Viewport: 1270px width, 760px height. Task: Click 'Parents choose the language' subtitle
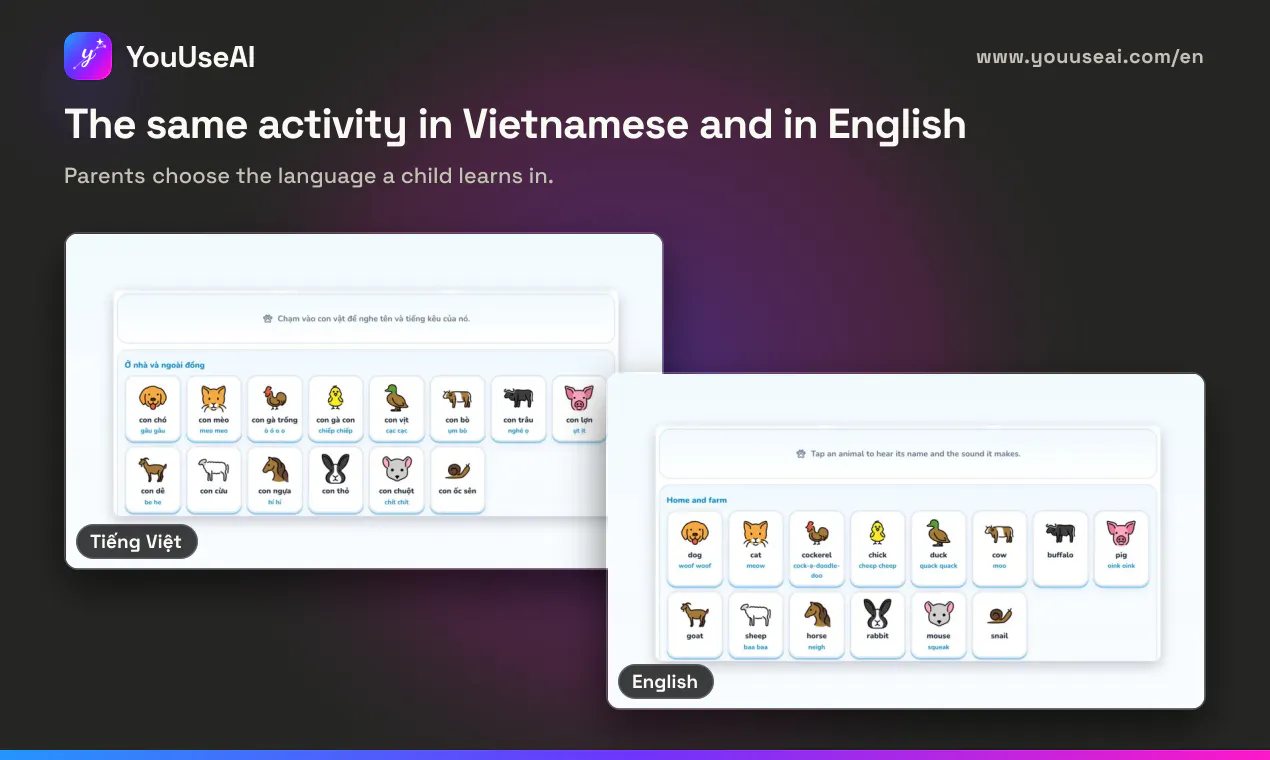pos(309,176)
